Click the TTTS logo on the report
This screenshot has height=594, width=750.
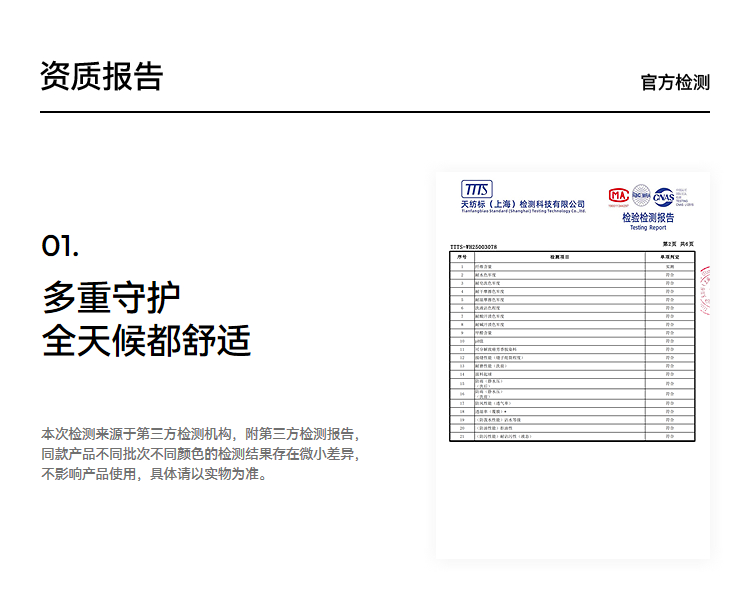pos(476,189)
